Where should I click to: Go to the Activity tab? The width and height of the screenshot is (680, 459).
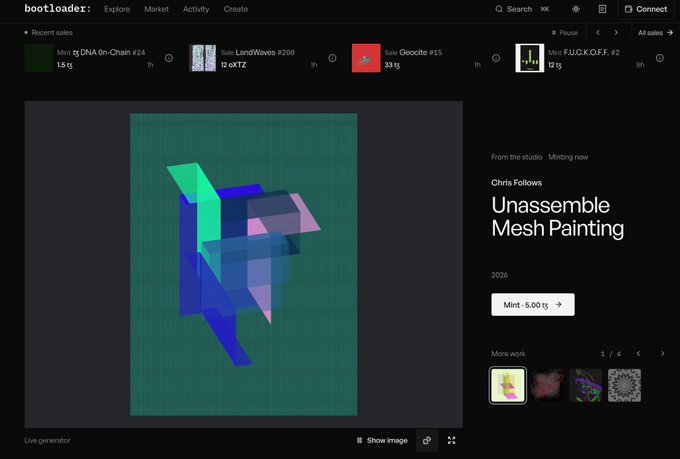[196, 9]
